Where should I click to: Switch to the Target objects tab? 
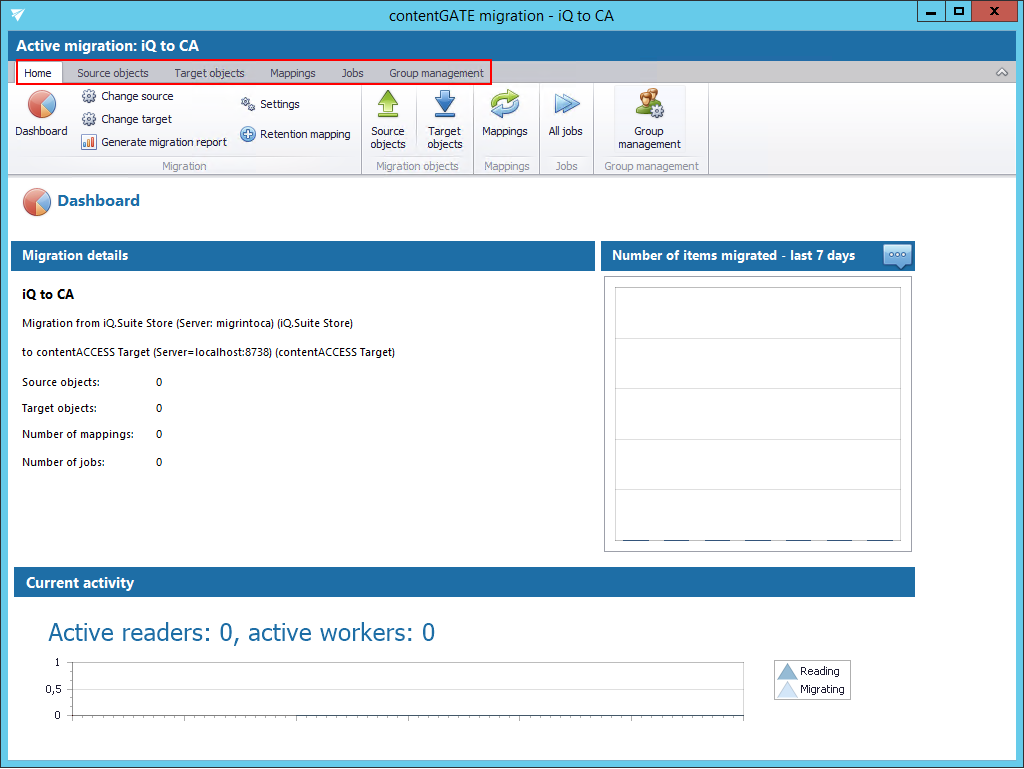click(209, 73)
